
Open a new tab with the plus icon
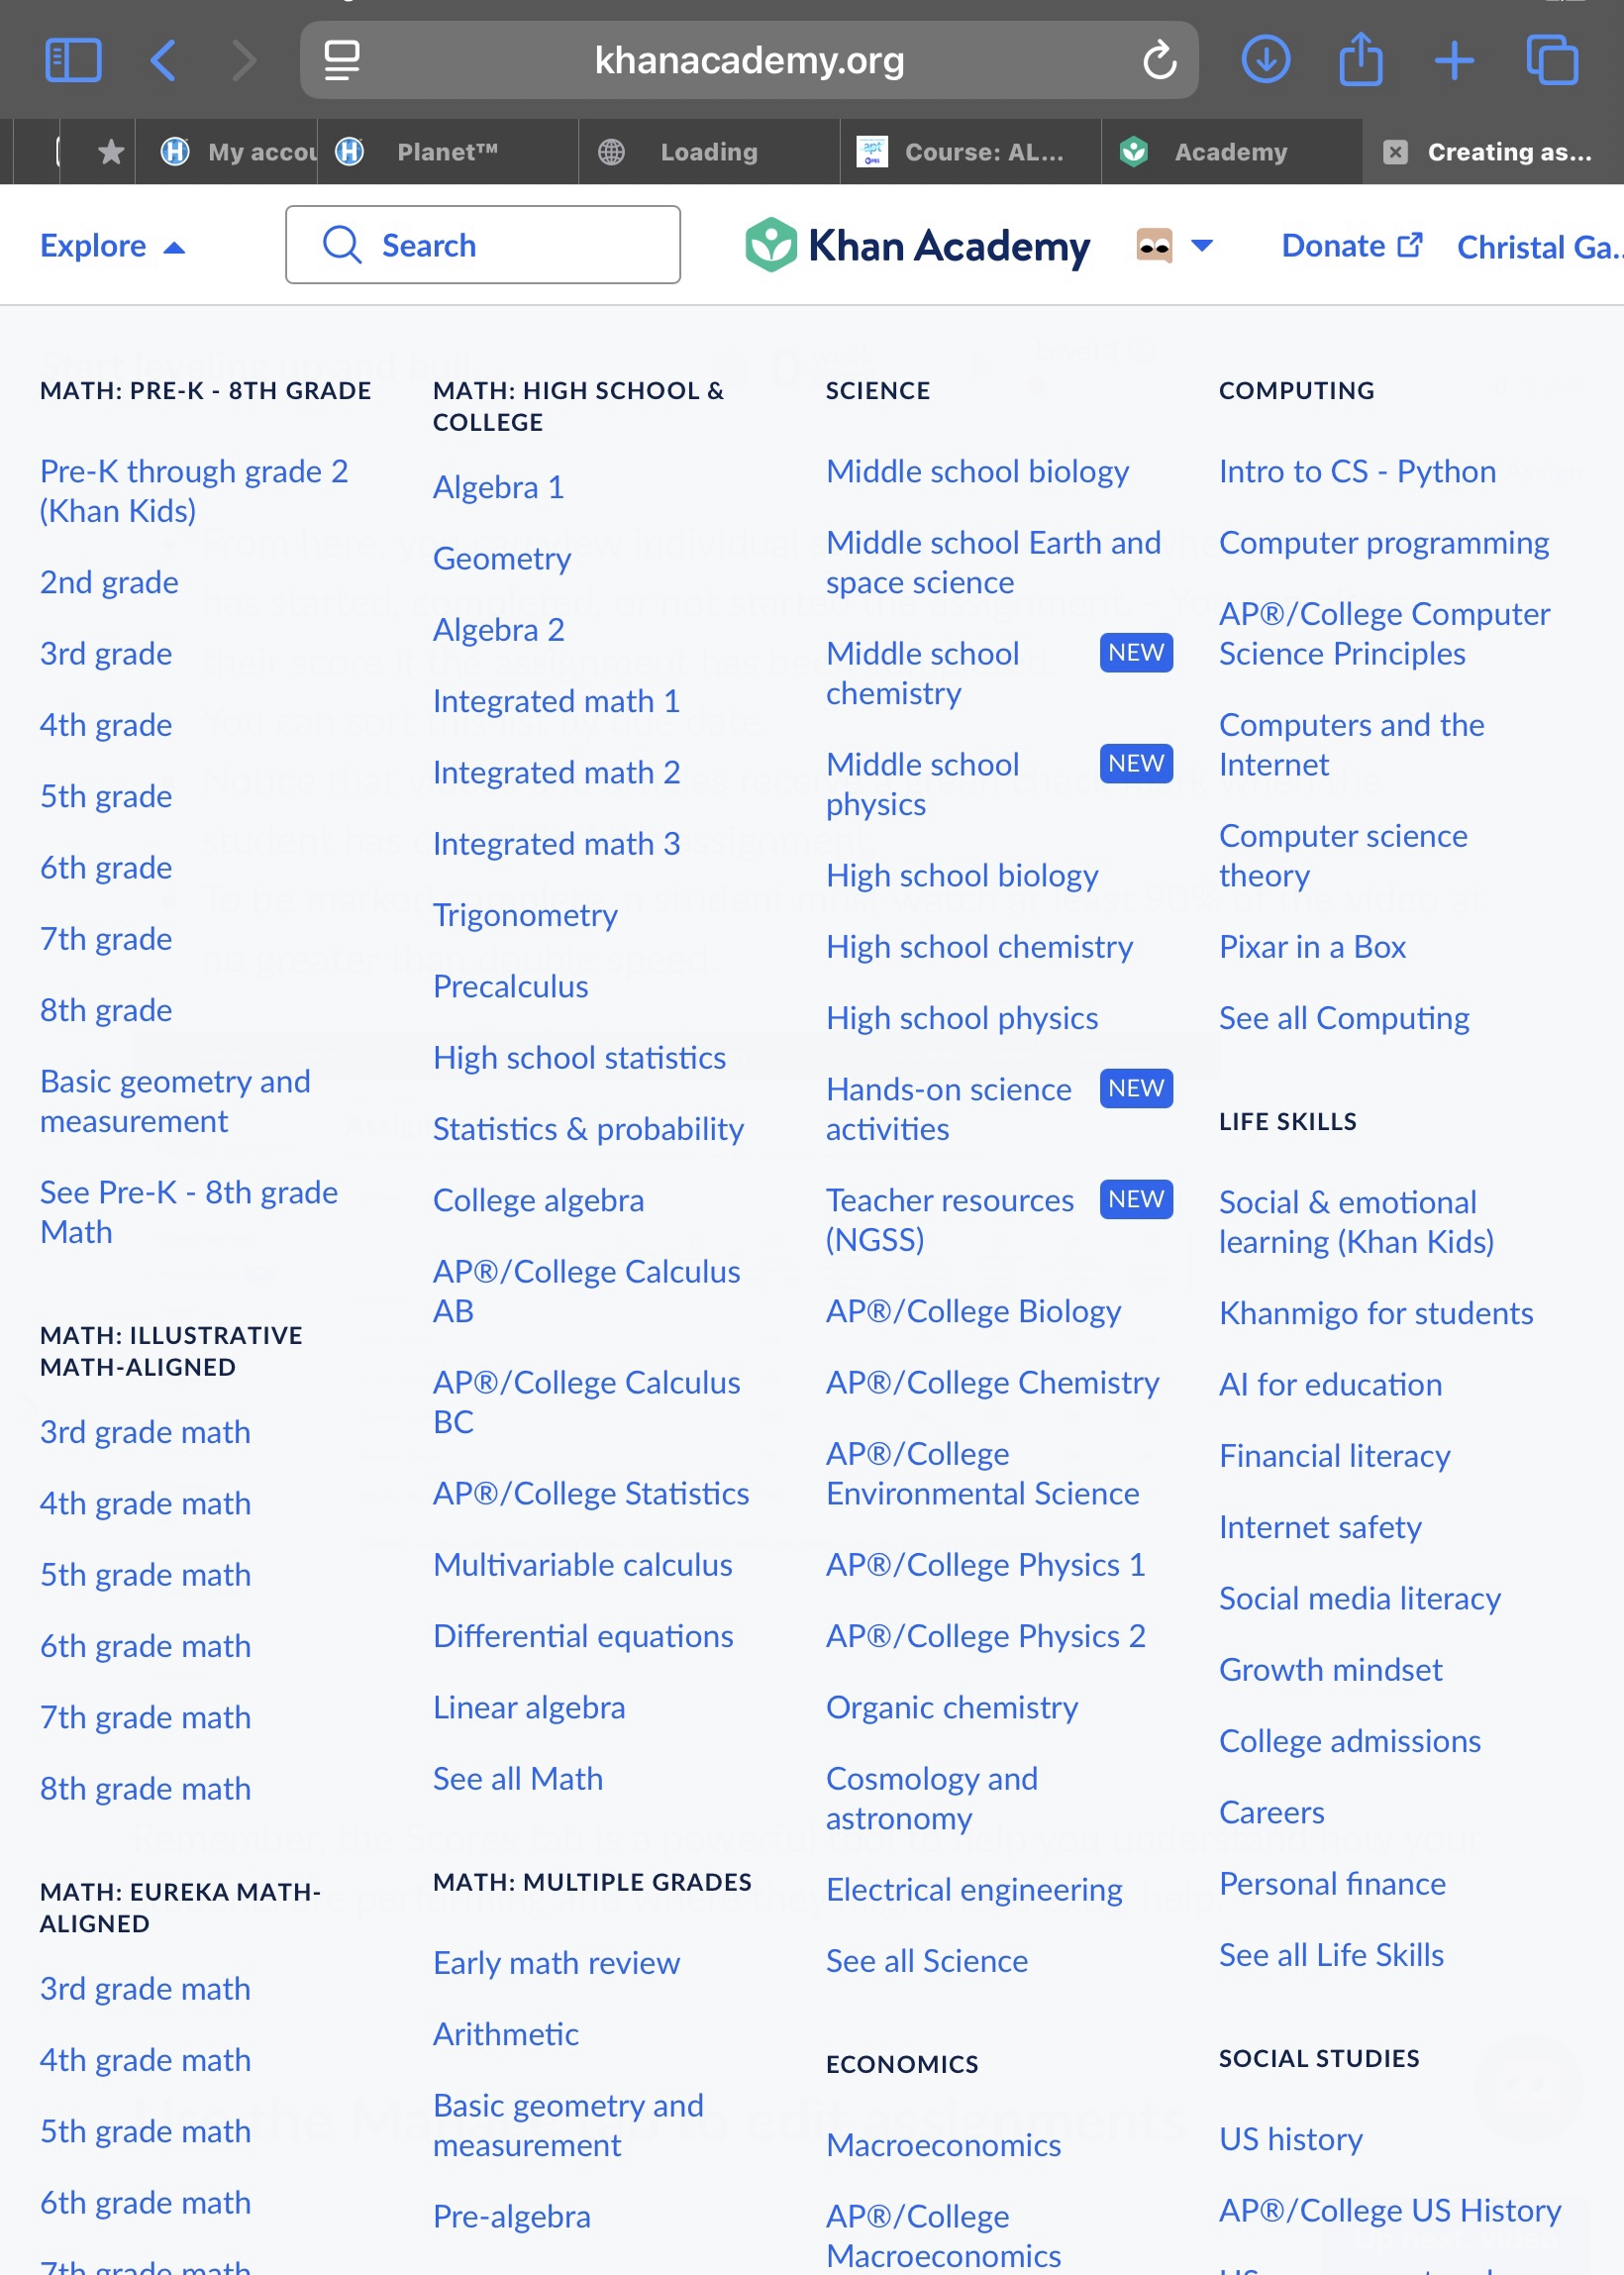(x=1454, y=60)
